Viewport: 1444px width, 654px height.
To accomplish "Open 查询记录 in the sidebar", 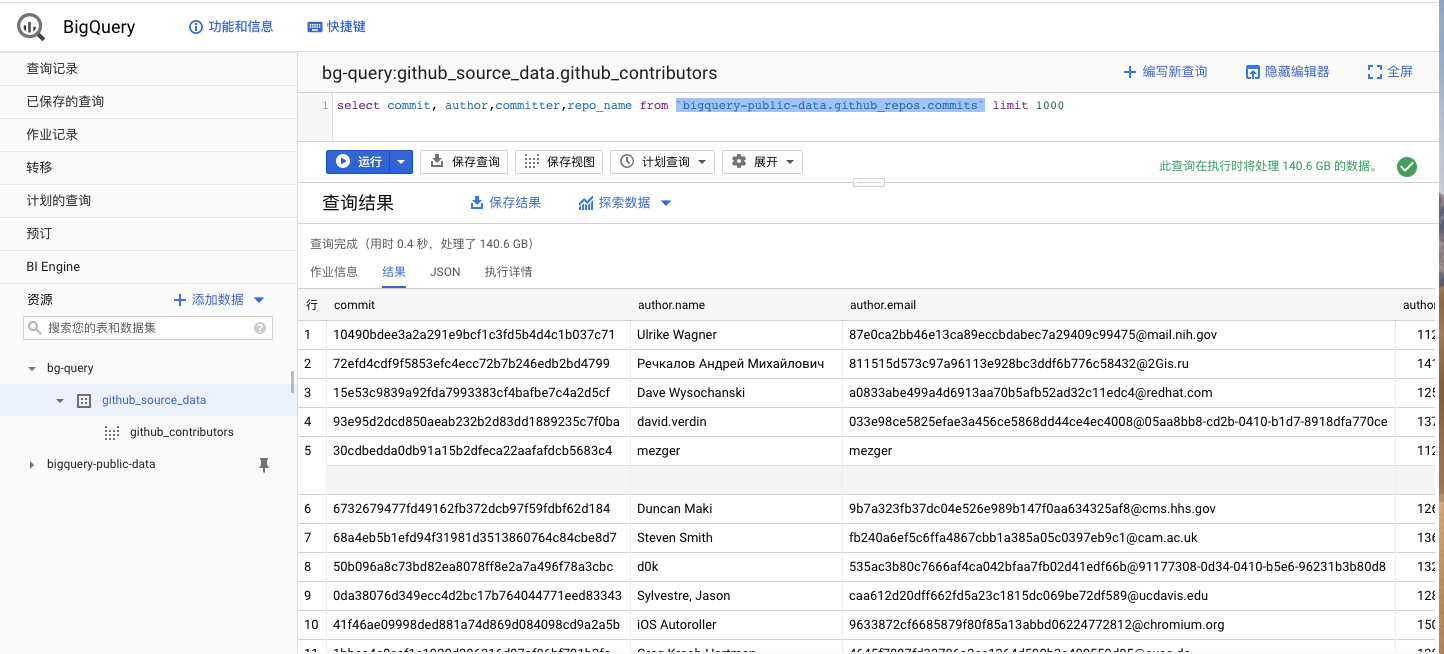I will click(52, 69).
